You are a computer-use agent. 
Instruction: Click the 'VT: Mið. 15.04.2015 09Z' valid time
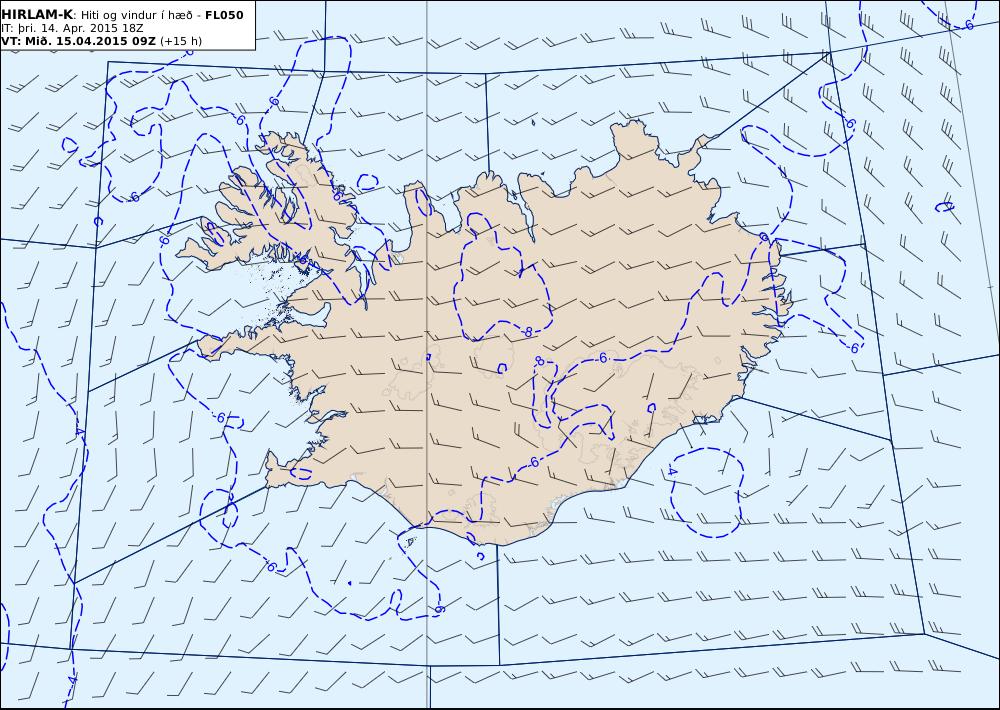point(78,41)
